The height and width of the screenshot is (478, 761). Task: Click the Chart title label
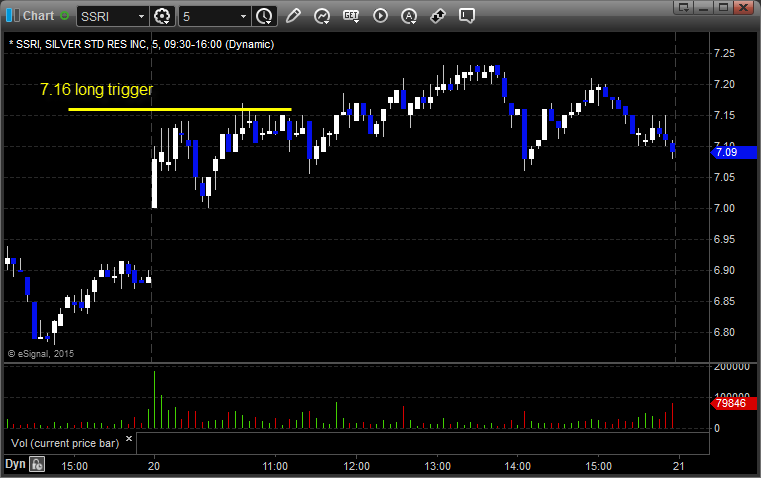(39, 16)
